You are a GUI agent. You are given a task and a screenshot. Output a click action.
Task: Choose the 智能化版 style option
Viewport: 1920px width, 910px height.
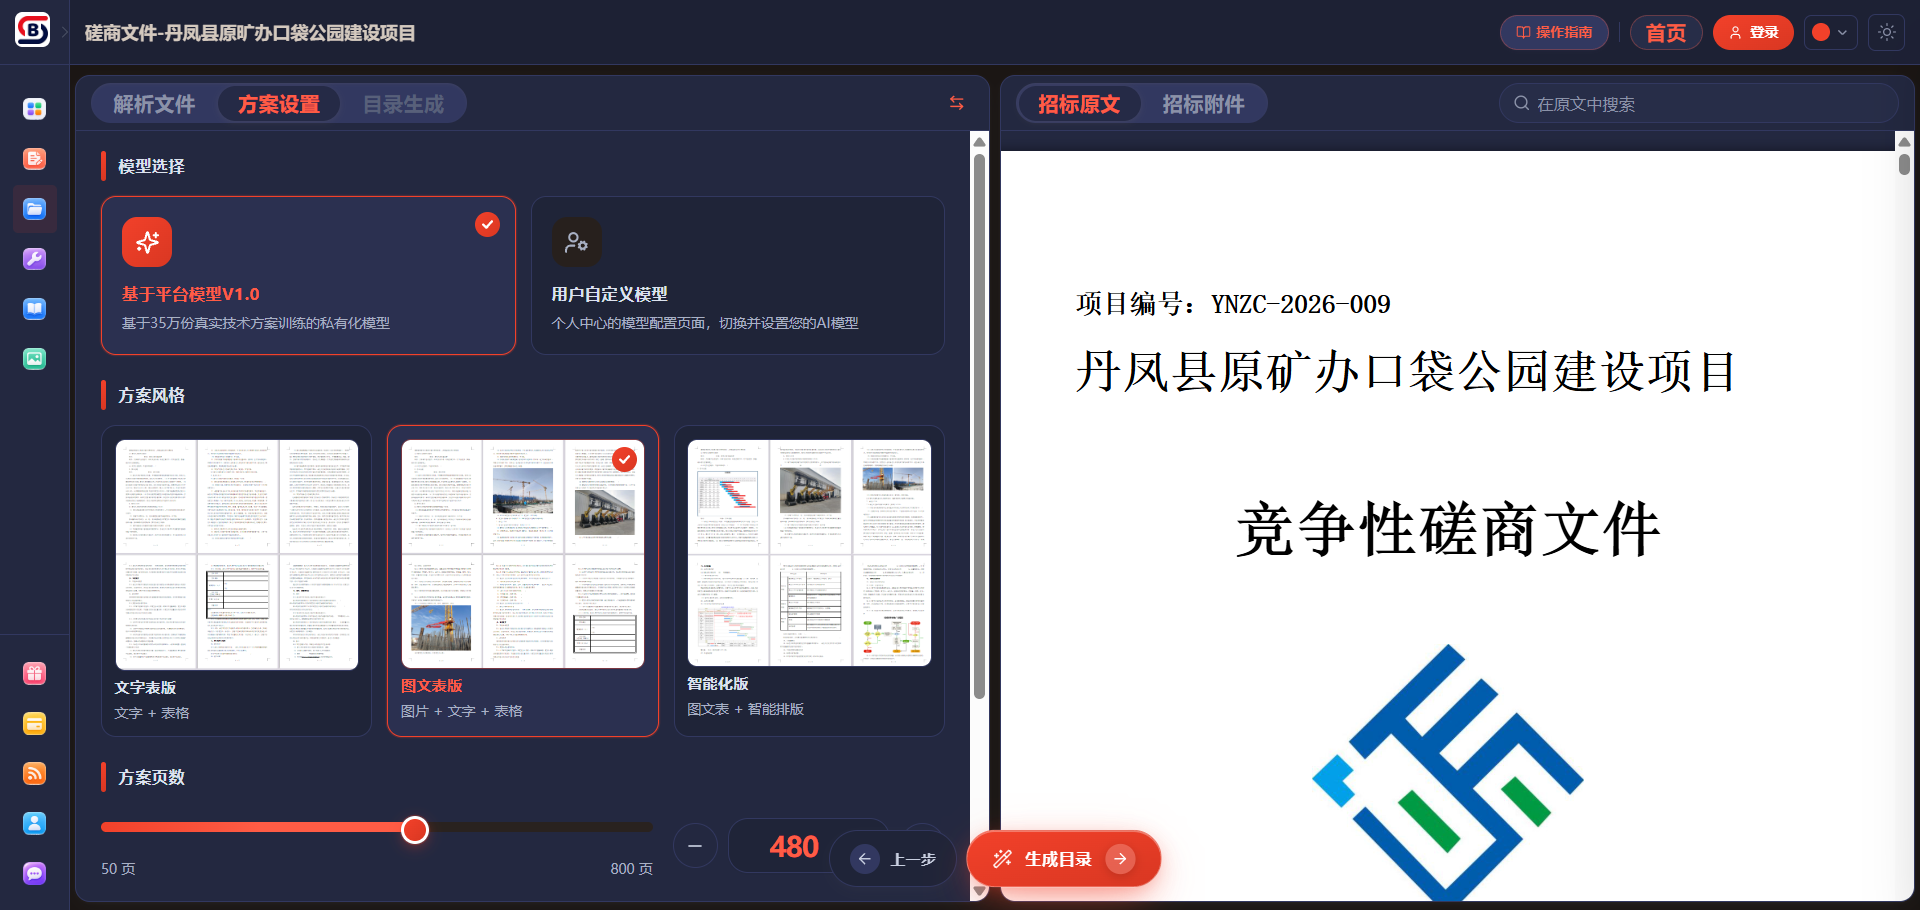[809, 581]
